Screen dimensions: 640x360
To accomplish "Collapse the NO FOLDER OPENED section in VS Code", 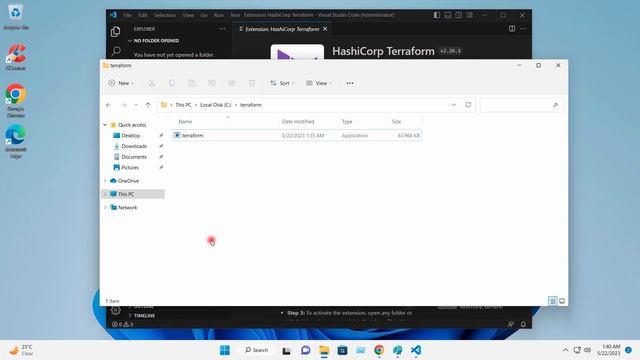I will 153,41.
